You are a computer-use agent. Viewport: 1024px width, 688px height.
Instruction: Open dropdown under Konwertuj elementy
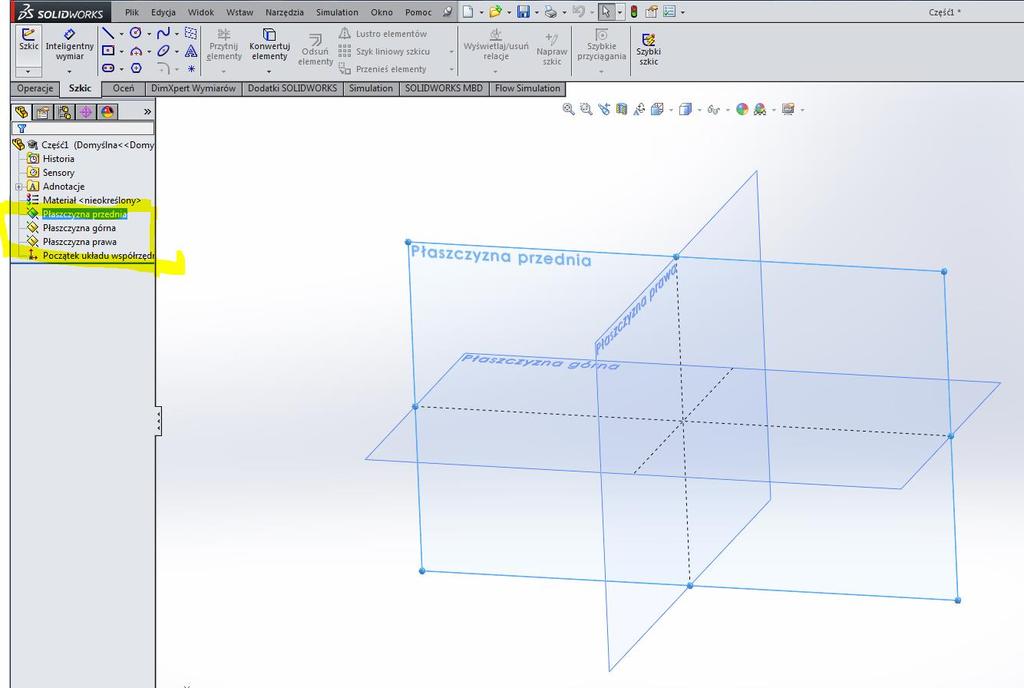269,71
